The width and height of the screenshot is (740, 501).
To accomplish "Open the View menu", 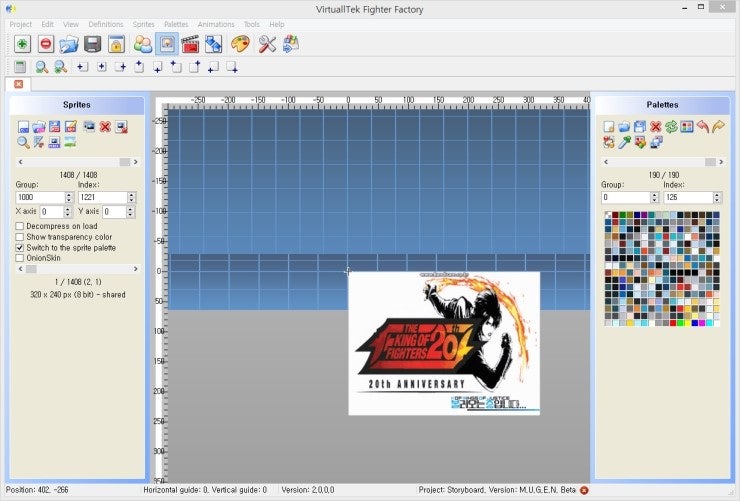I will [71, 24].
